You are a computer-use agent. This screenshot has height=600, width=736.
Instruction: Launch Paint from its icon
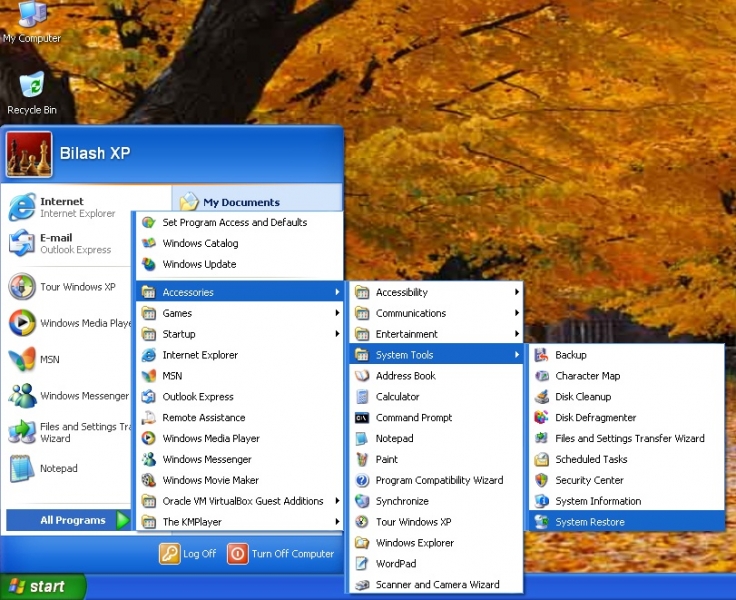coord(361,460)
